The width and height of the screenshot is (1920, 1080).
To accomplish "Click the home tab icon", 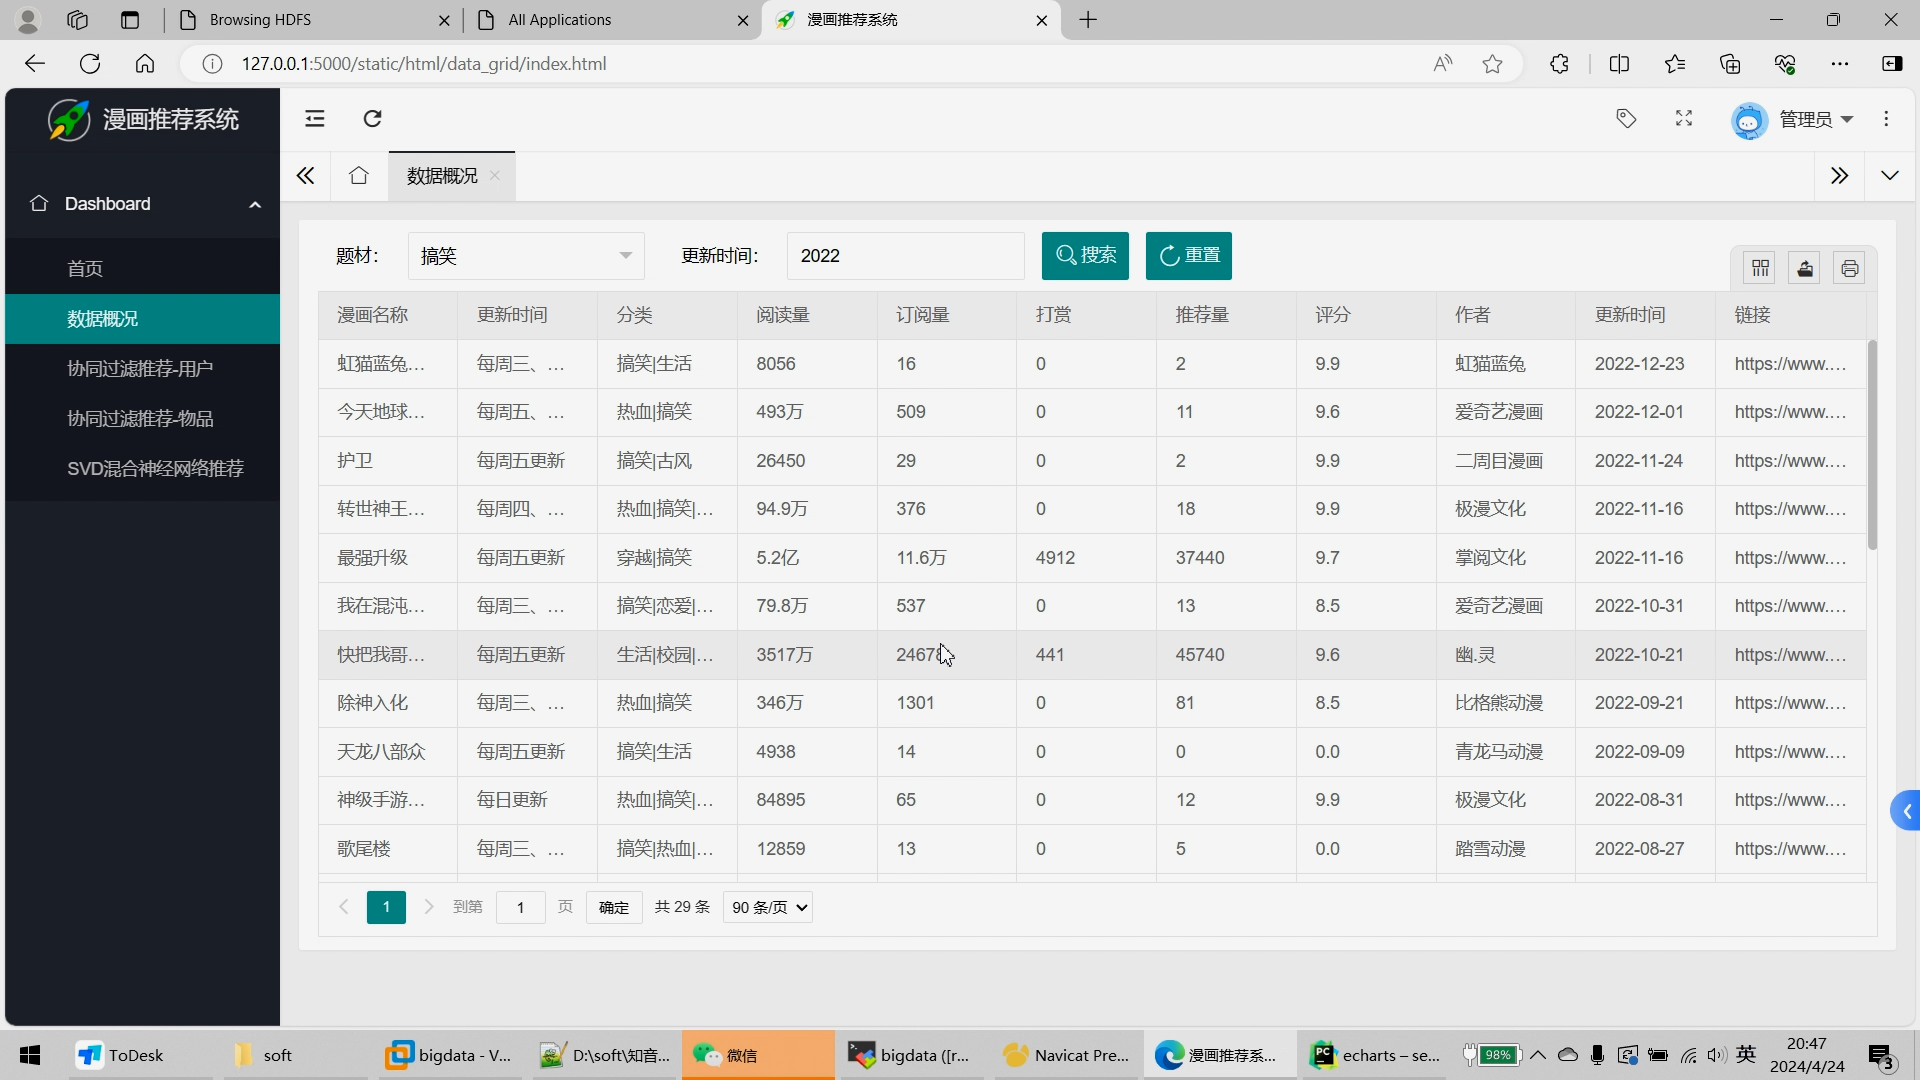I will (x=359, y=176).
